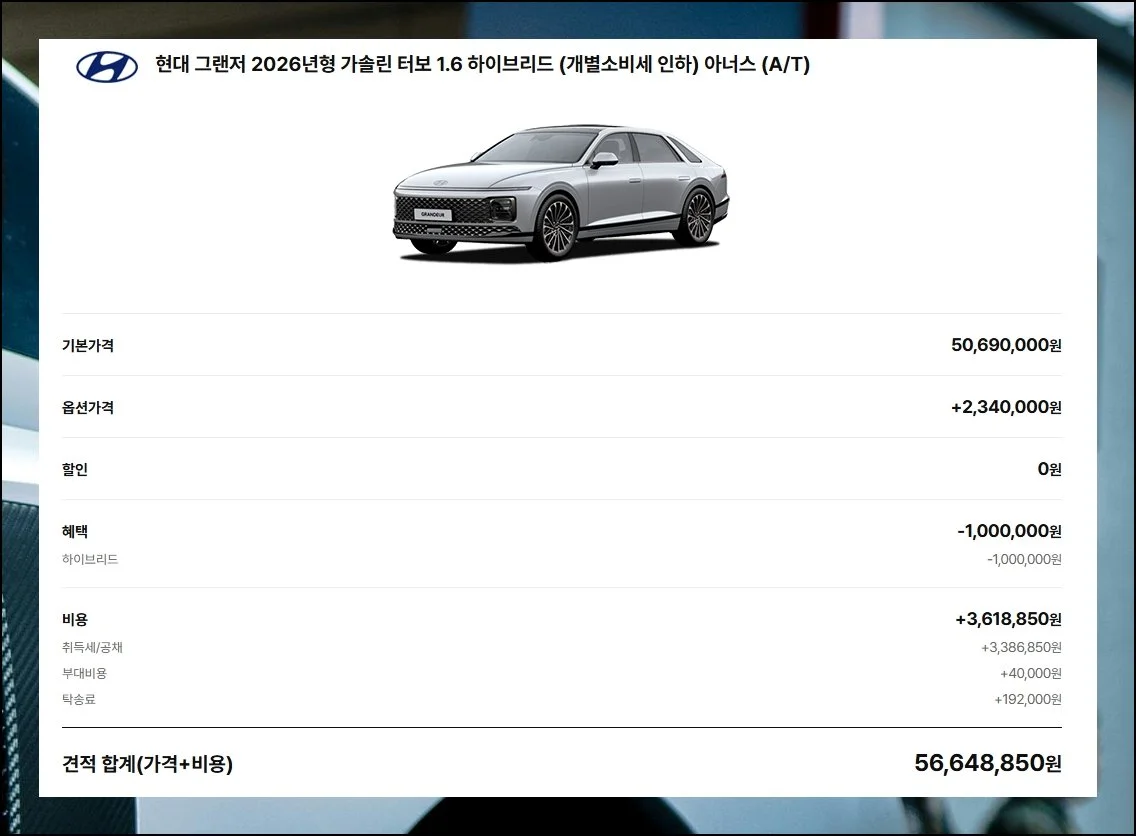Select the 할인 row label
The image size is (1136, 836).
point(75,470)
